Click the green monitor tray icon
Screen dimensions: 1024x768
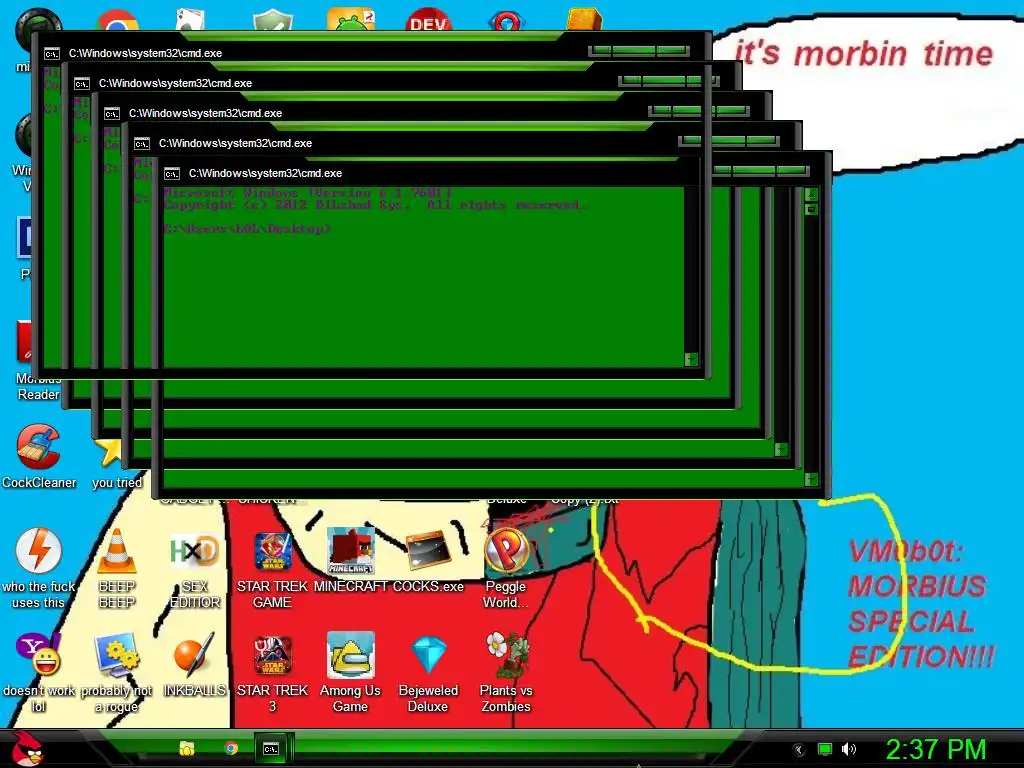click(825, 749)
